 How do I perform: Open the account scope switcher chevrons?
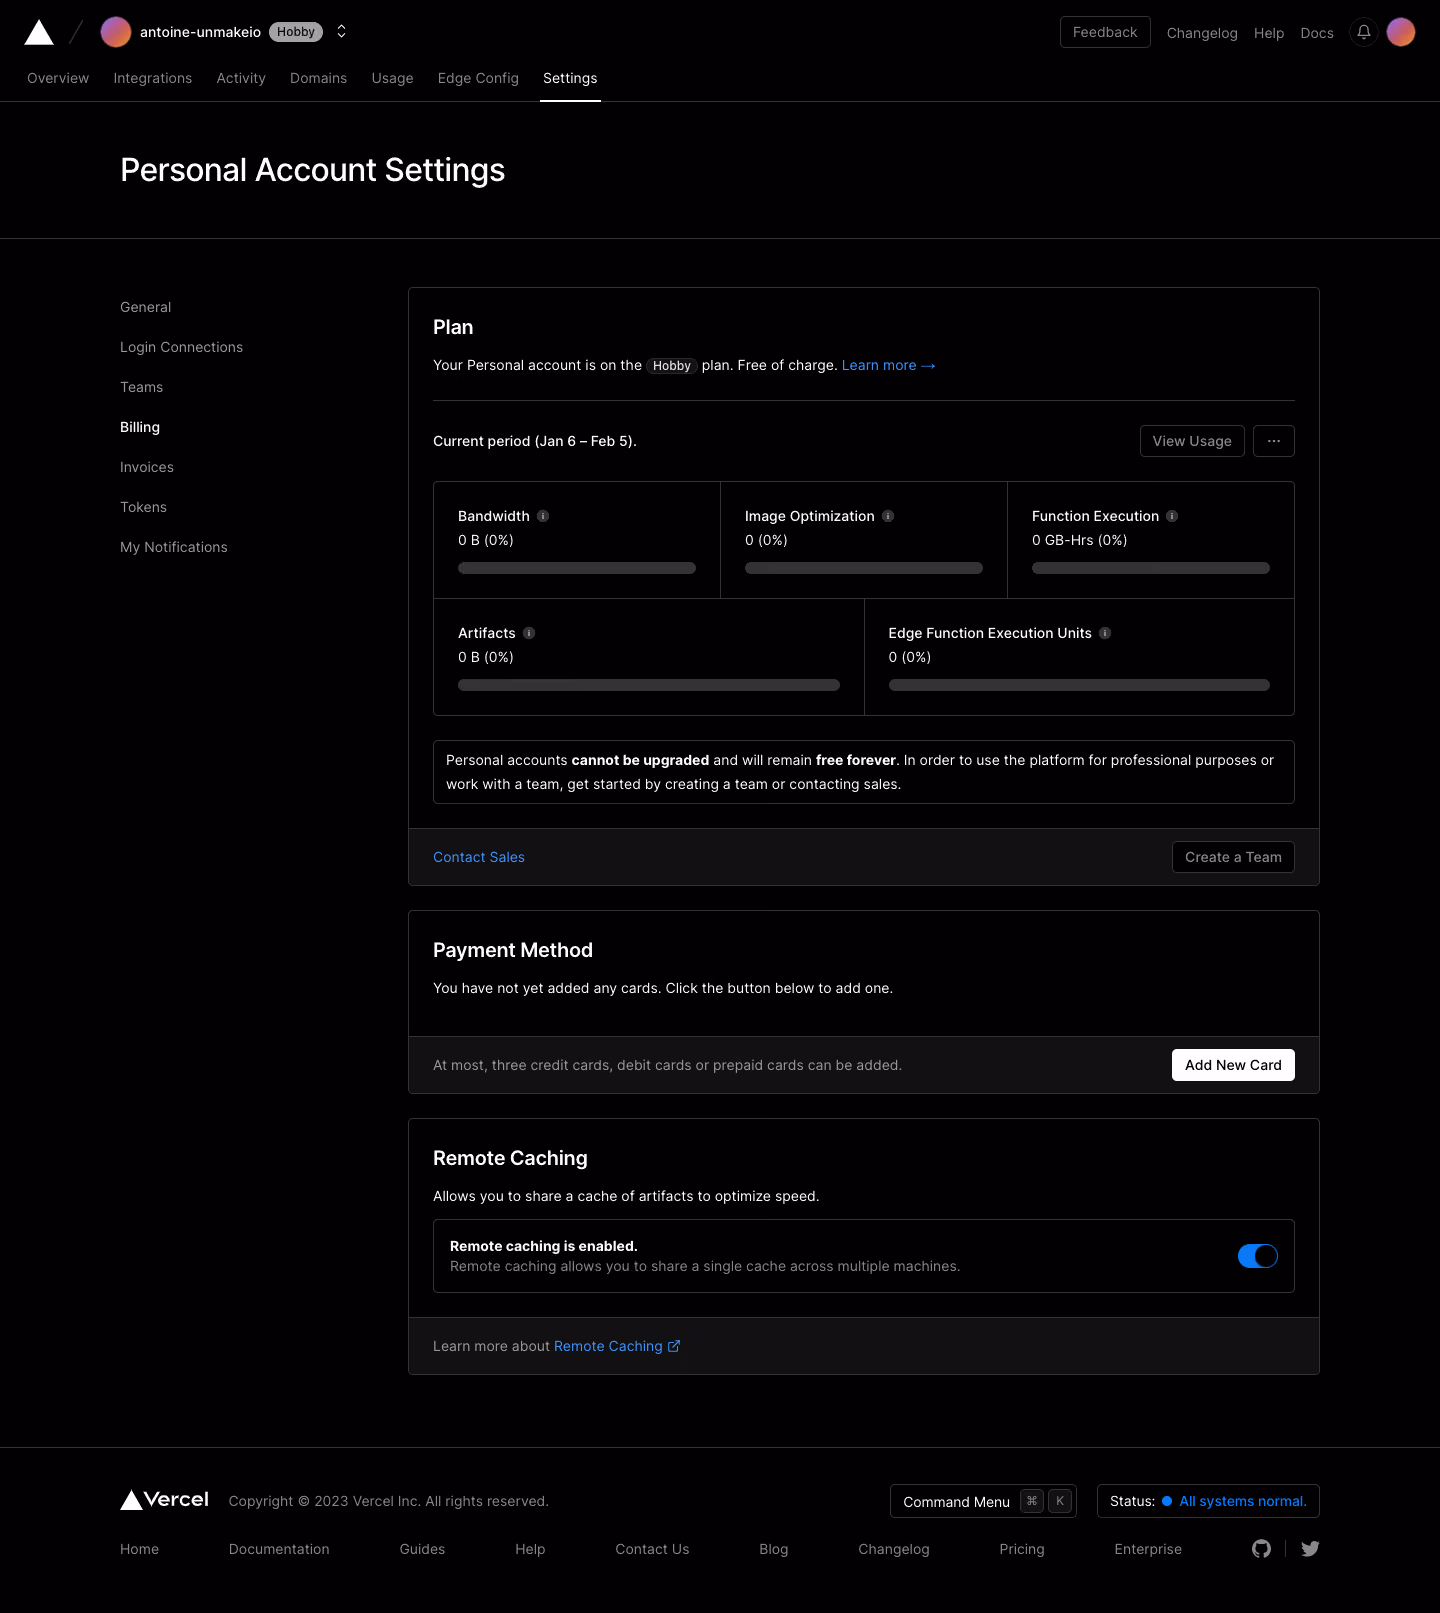[341, 32]
